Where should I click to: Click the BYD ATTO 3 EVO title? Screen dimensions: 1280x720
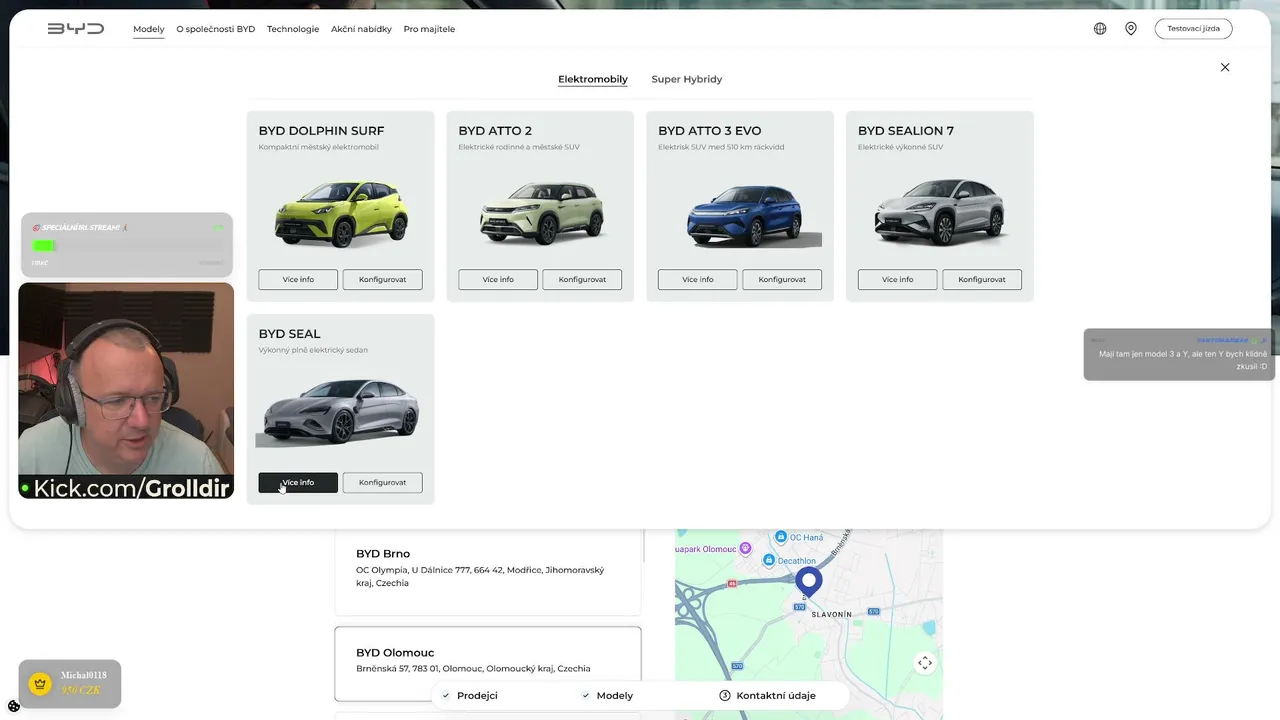click(710, 131)
